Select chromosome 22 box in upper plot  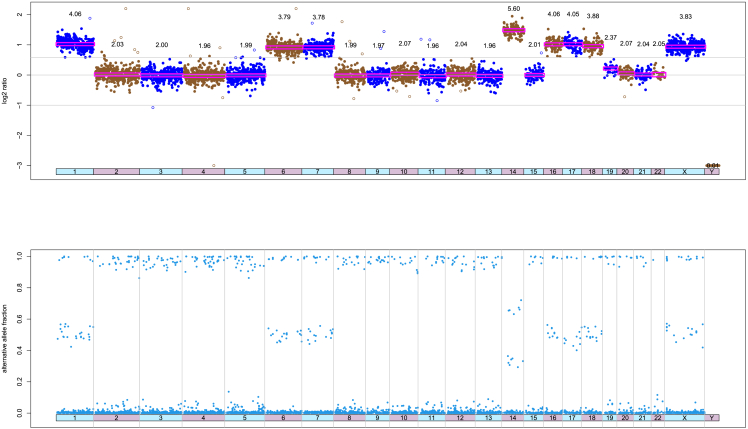[x=658, y=172]
